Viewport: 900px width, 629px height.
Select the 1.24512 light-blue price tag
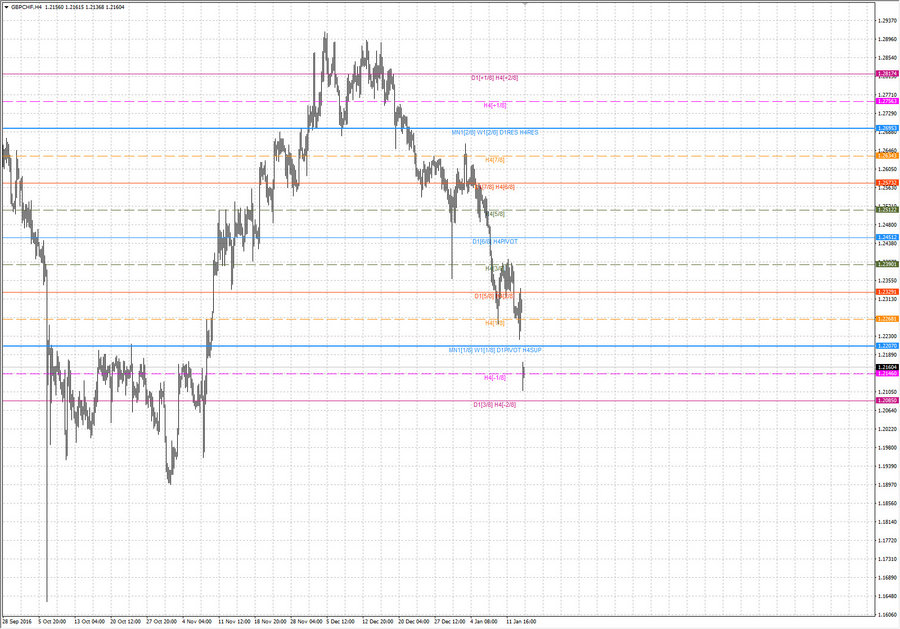(x=887, y=237)
